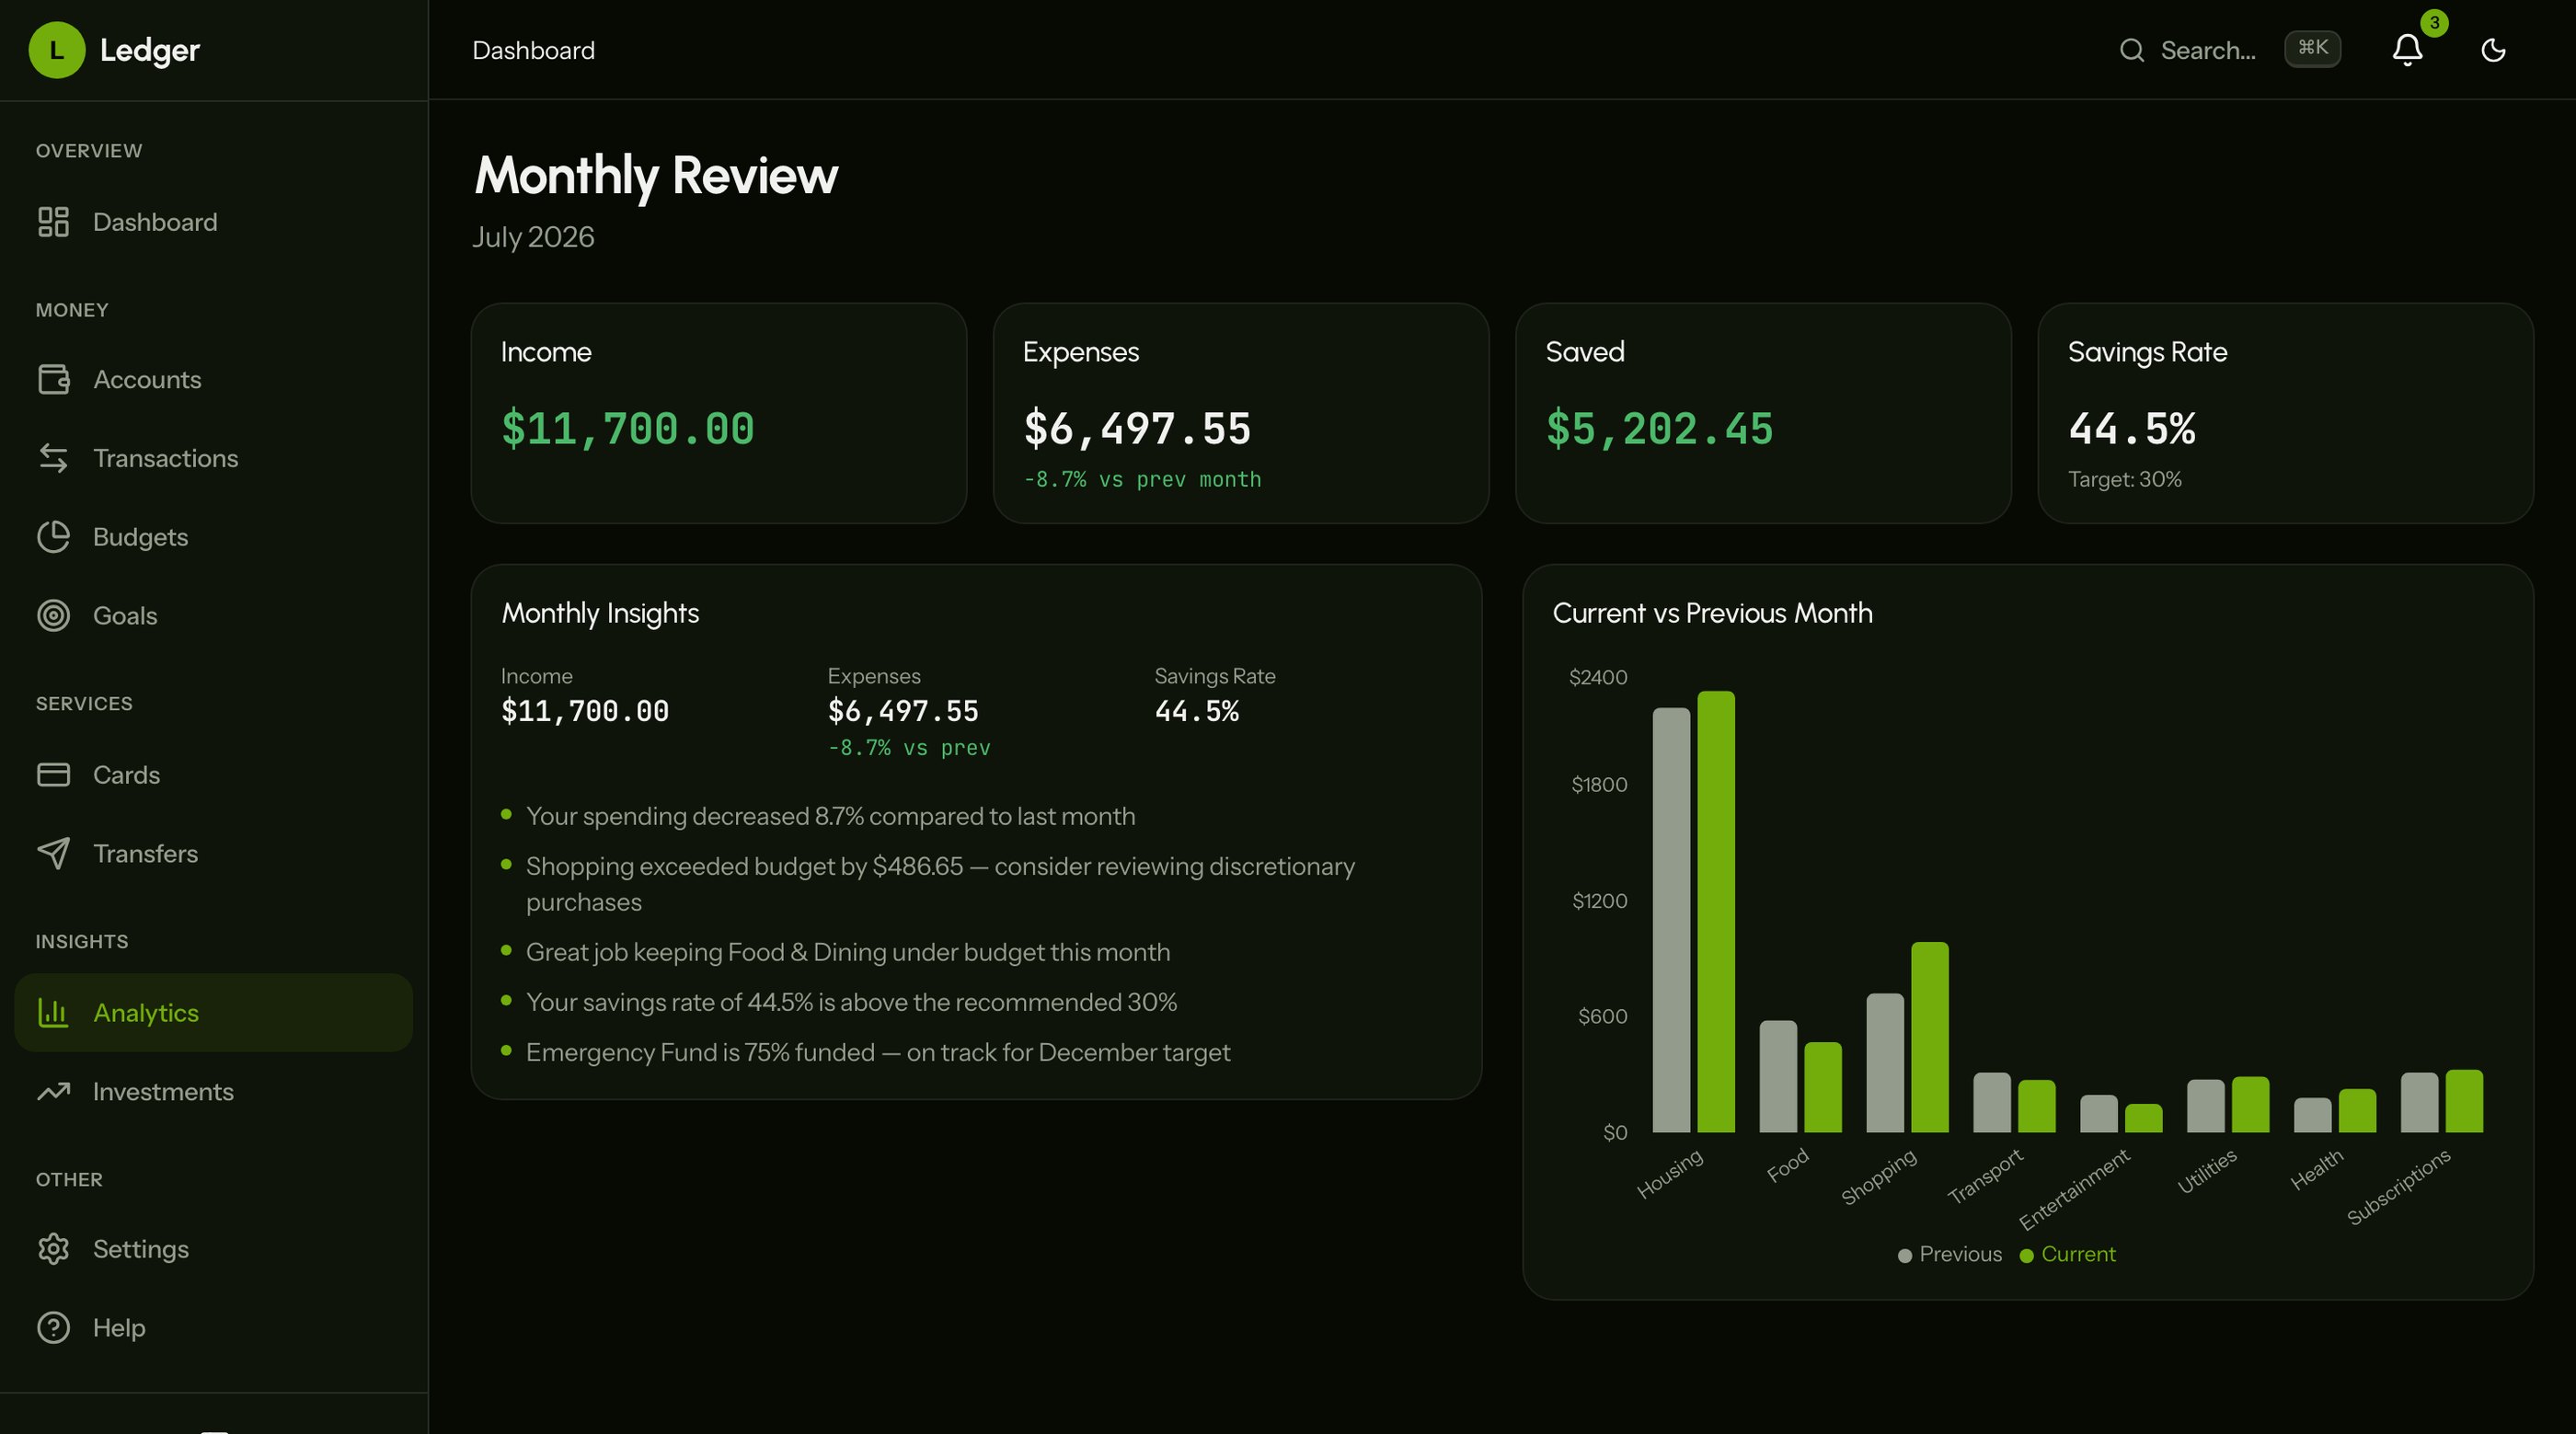Screen dimensions: 2576x1434
Task: Click the Cards credit card icon
Action: 53,775
